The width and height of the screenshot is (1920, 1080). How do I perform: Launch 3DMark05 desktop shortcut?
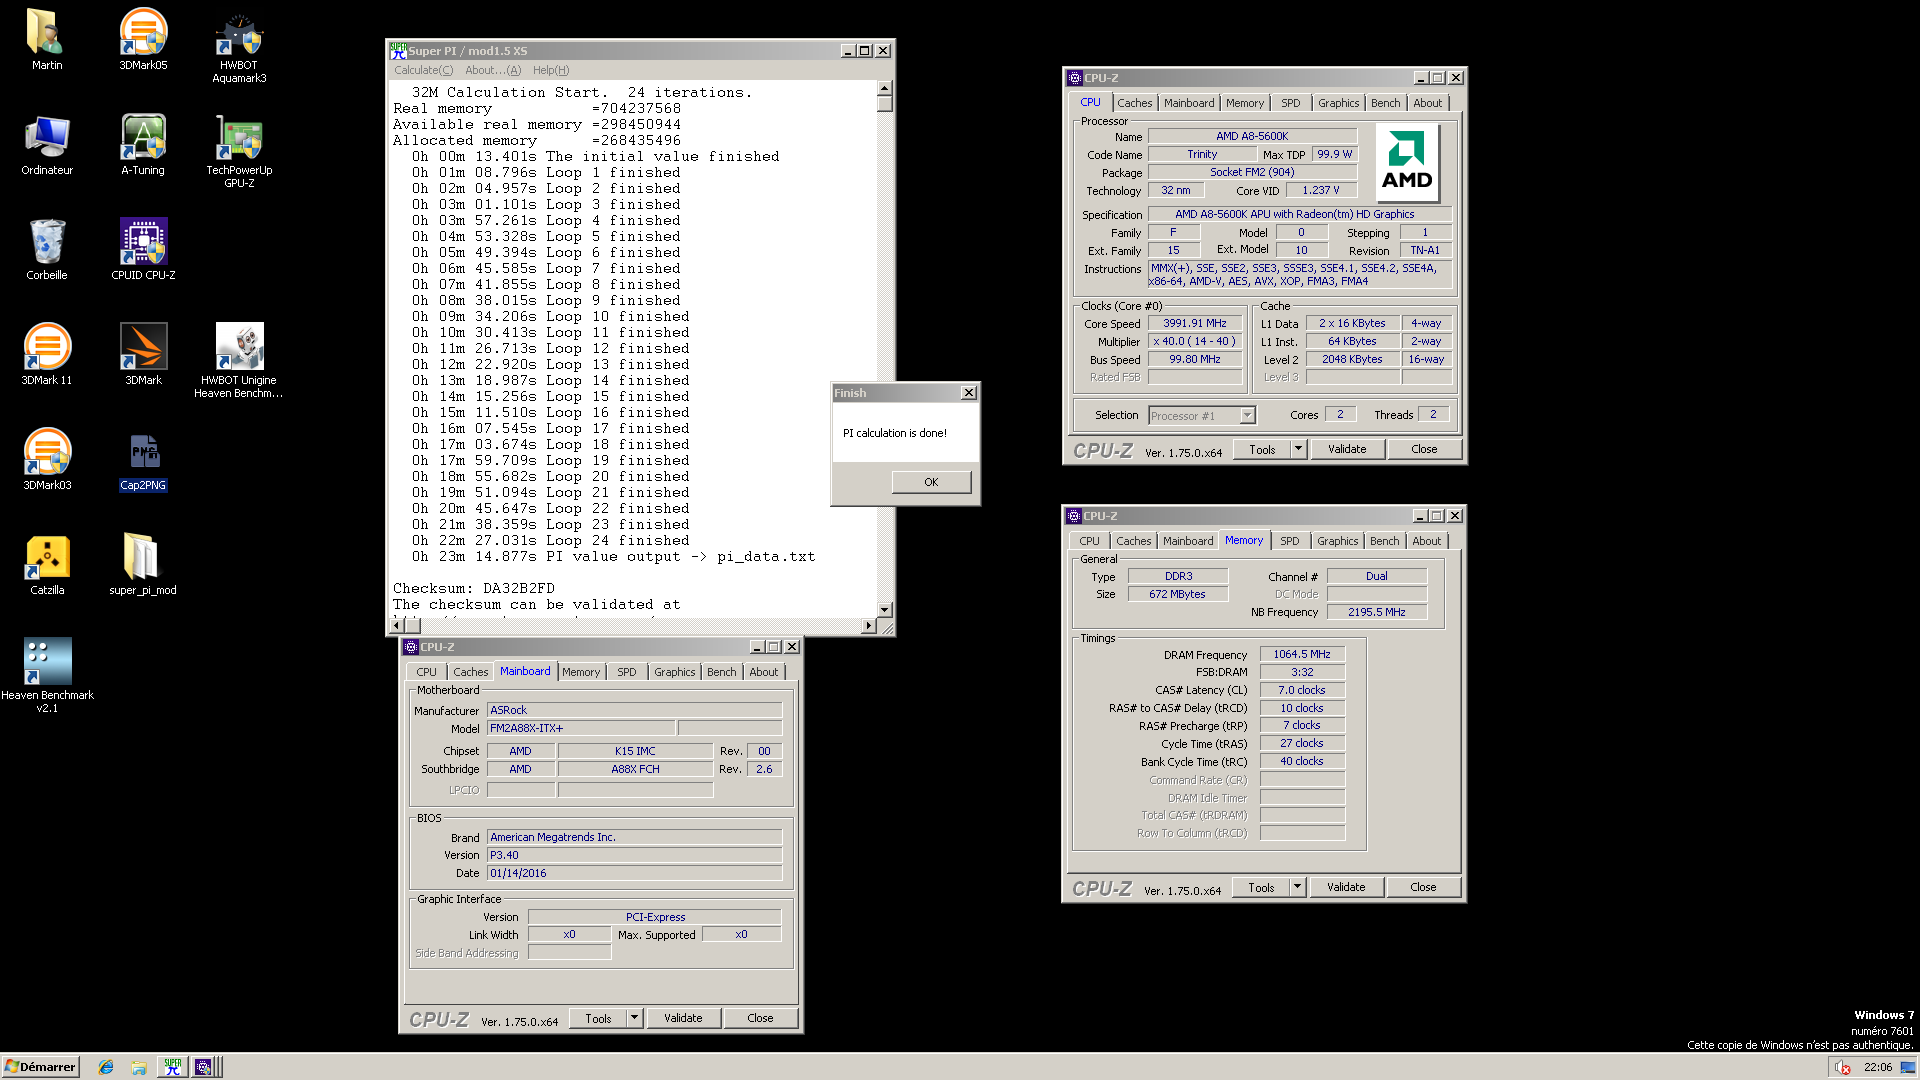tap(143, 40)
